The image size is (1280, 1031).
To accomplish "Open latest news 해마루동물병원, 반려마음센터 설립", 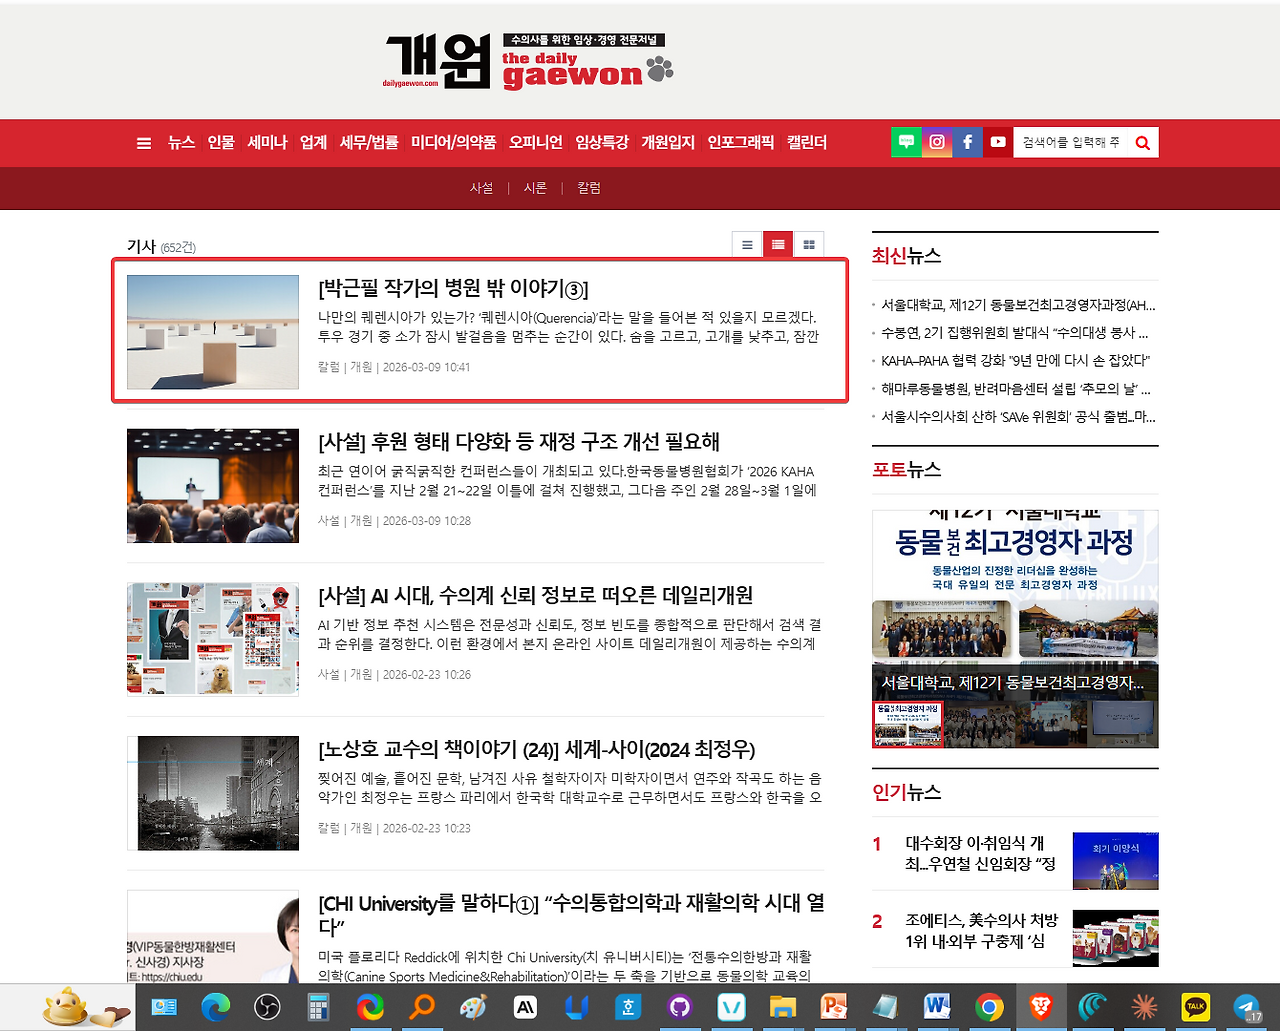I will click(x=1016, y=389).
